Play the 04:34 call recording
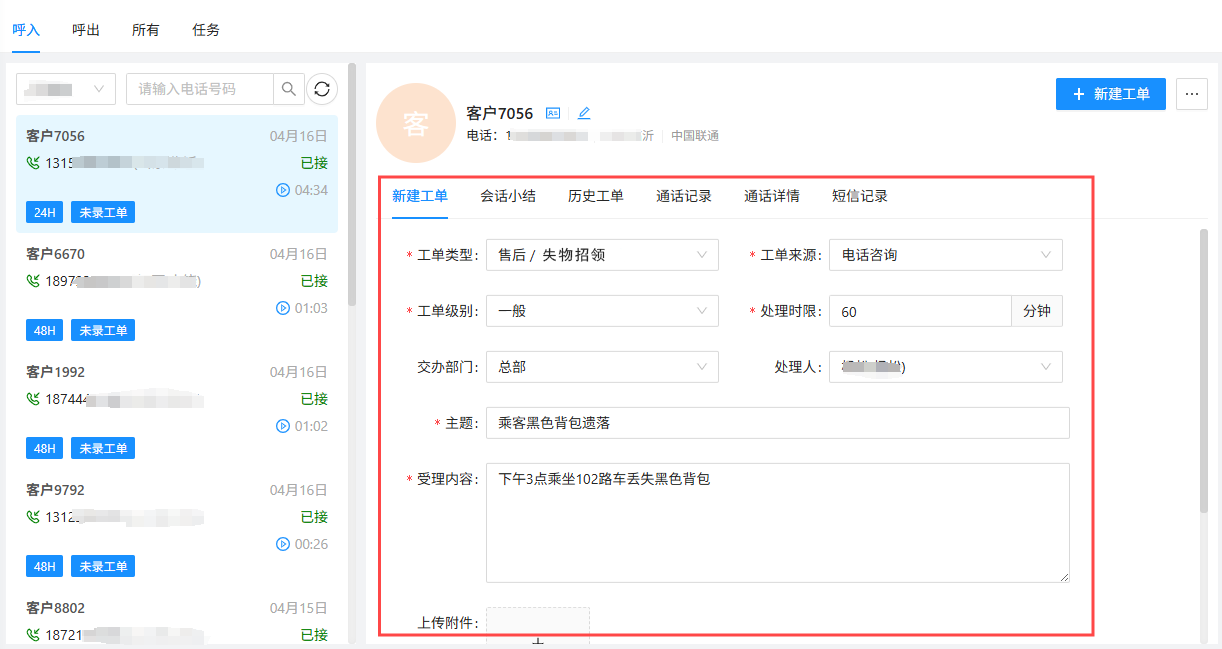Viewport: 1222px width, 649px height. [283, 190]
